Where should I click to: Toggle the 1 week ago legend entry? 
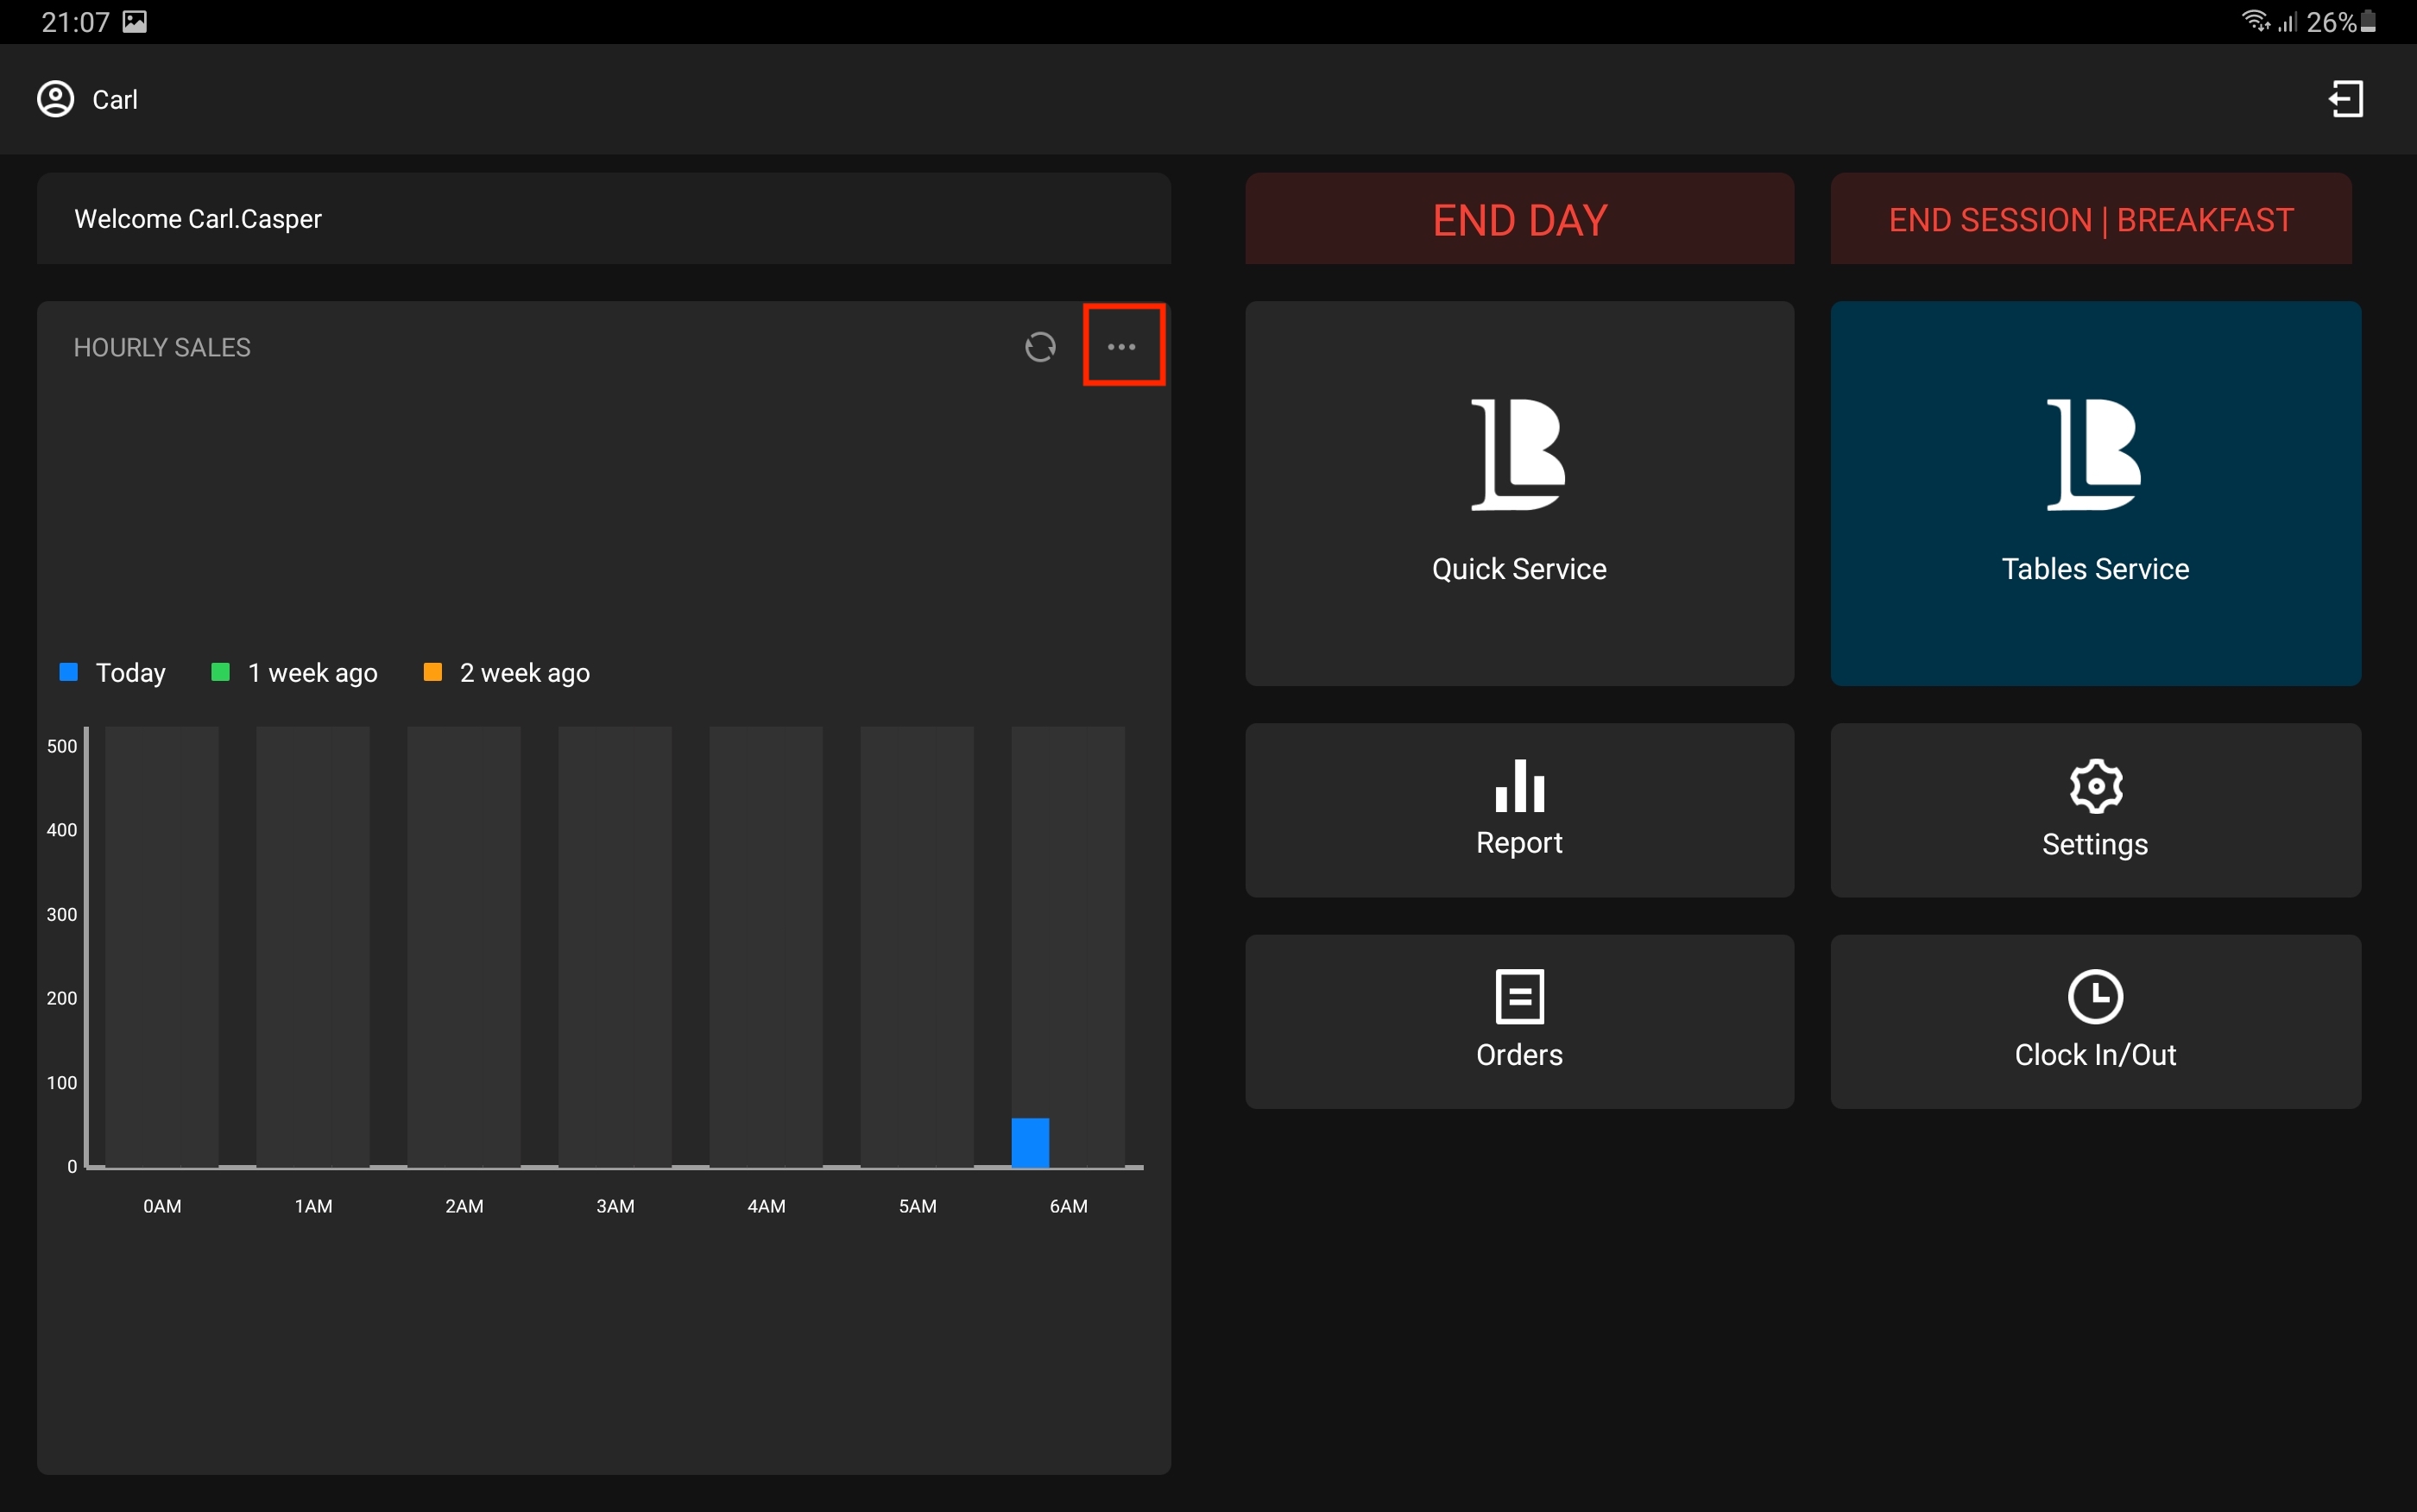pyautogui.click(x=312, y=673)
